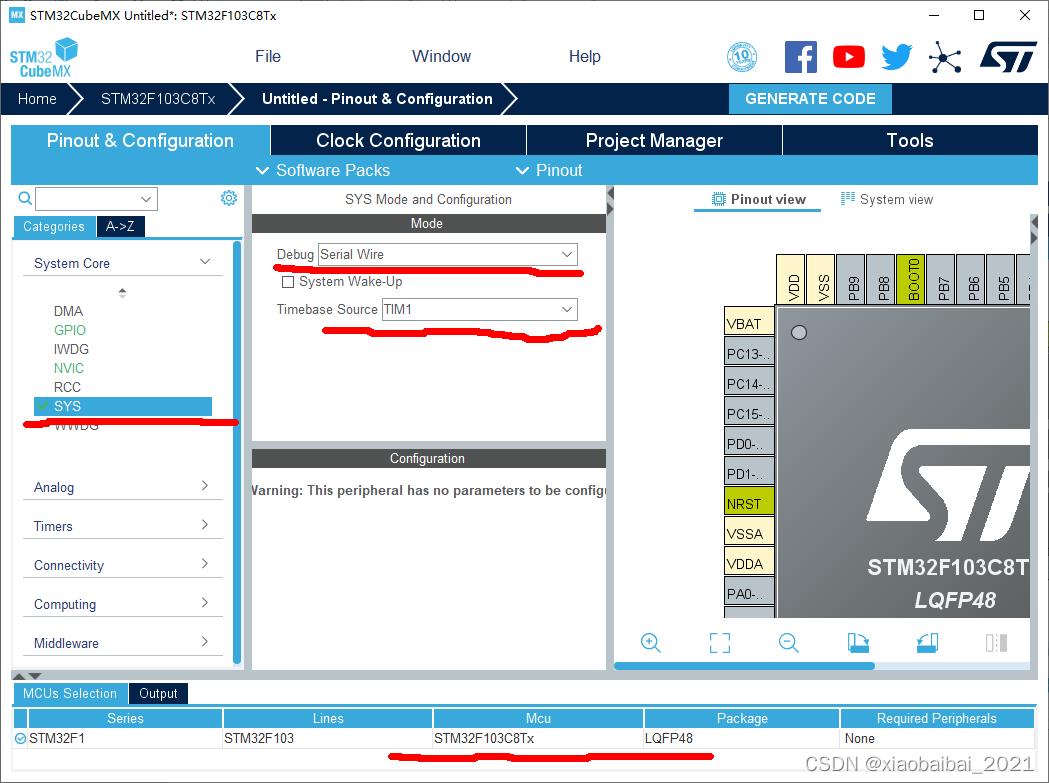Collapse the System Core category

point(205,262)
